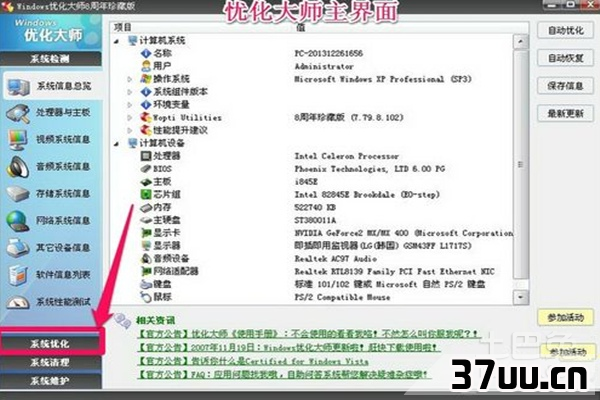Viewport: 600px width, 400px height.
Task: Switch to 系统清理 section
Action: click(x=51, y=362)
